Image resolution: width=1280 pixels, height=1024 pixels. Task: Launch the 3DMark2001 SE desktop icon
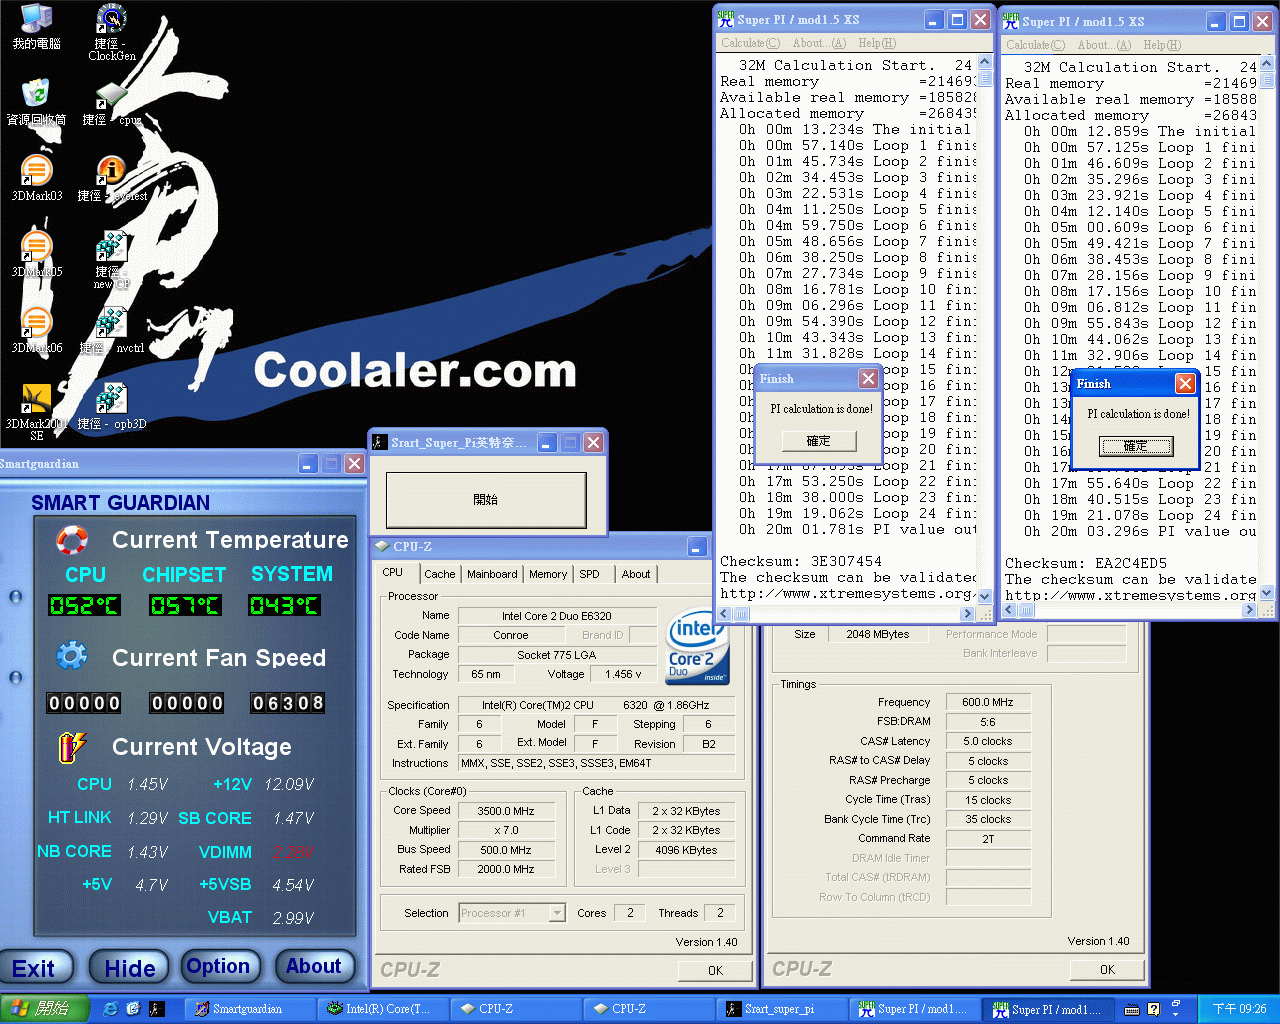click(36, 412)
